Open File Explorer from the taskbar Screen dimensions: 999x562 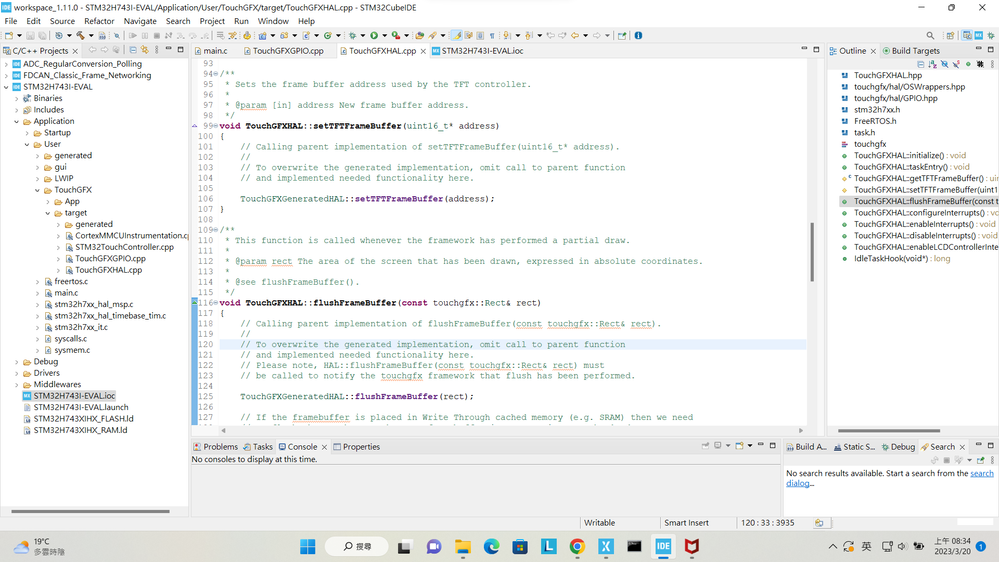tap(463, 547)
